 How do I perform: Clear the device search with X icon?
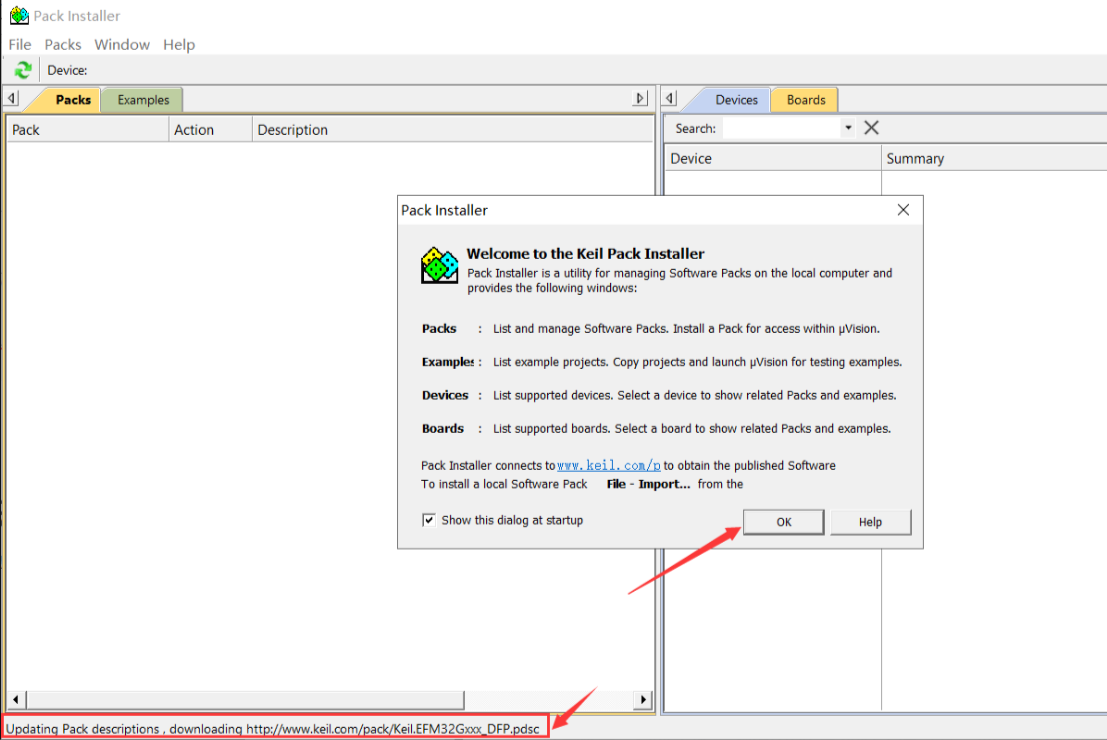pos(871,128)
